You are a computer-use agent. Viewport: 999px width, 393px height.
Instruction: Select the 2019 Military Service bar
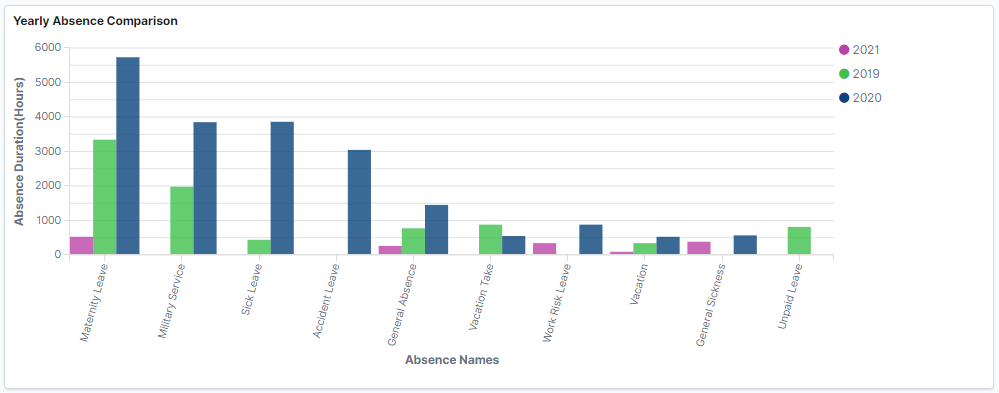[182, 220]
